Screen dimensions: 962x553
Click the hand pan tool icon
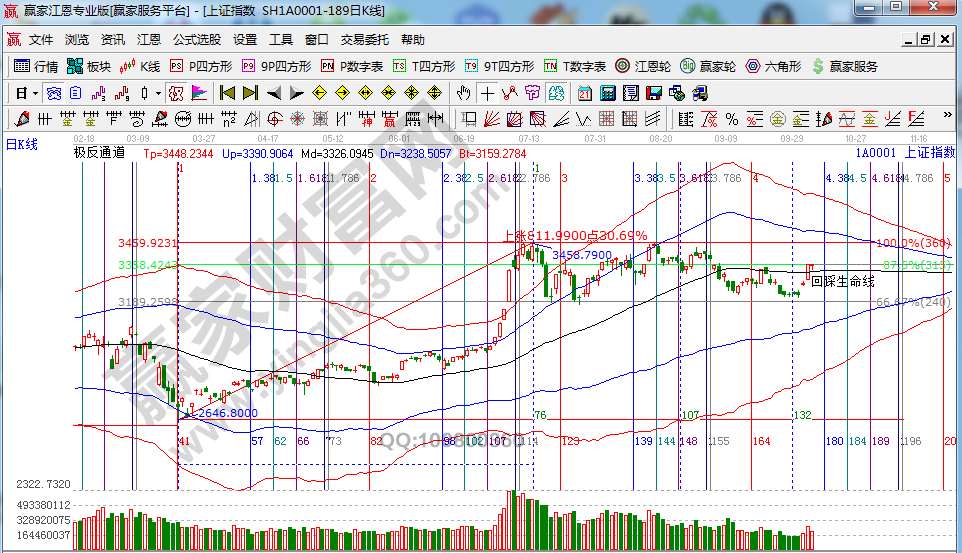coord(463,93)
